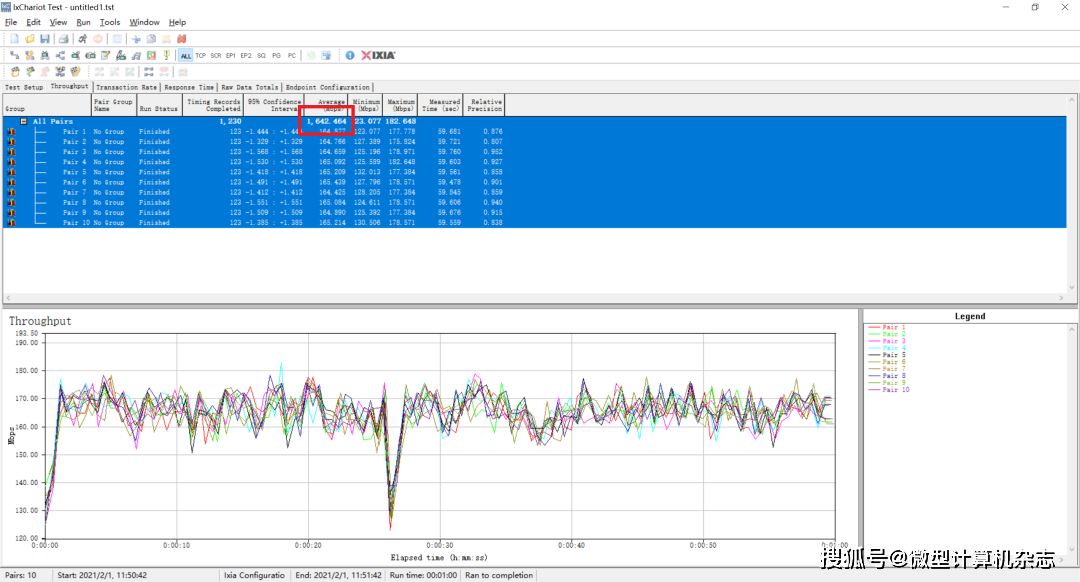Switch to the Transaction Rate tab
The image size is (1080, 582).
(126, 87)
